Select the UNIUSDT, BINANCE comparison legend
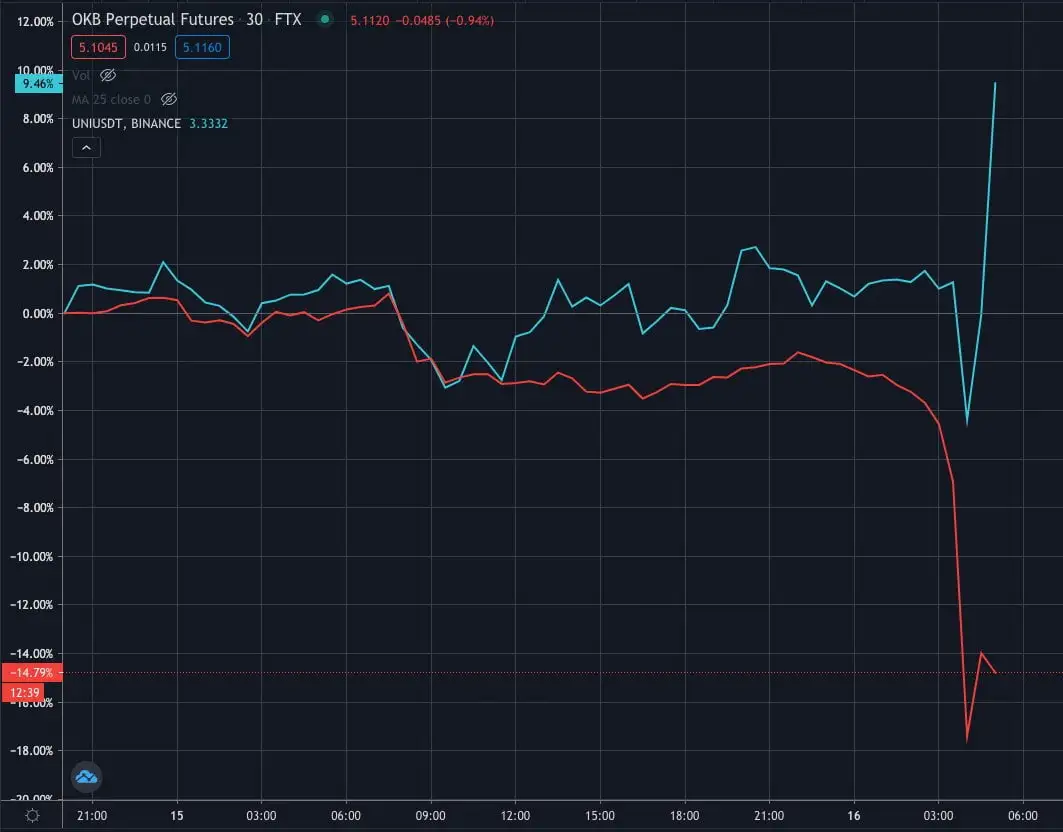Viewport: 1063px width, 832px height. pos(126,123)
